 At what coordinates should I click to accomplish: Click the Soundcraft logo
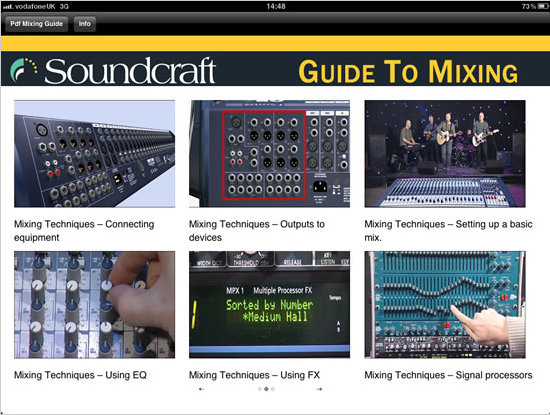[113, 71]
